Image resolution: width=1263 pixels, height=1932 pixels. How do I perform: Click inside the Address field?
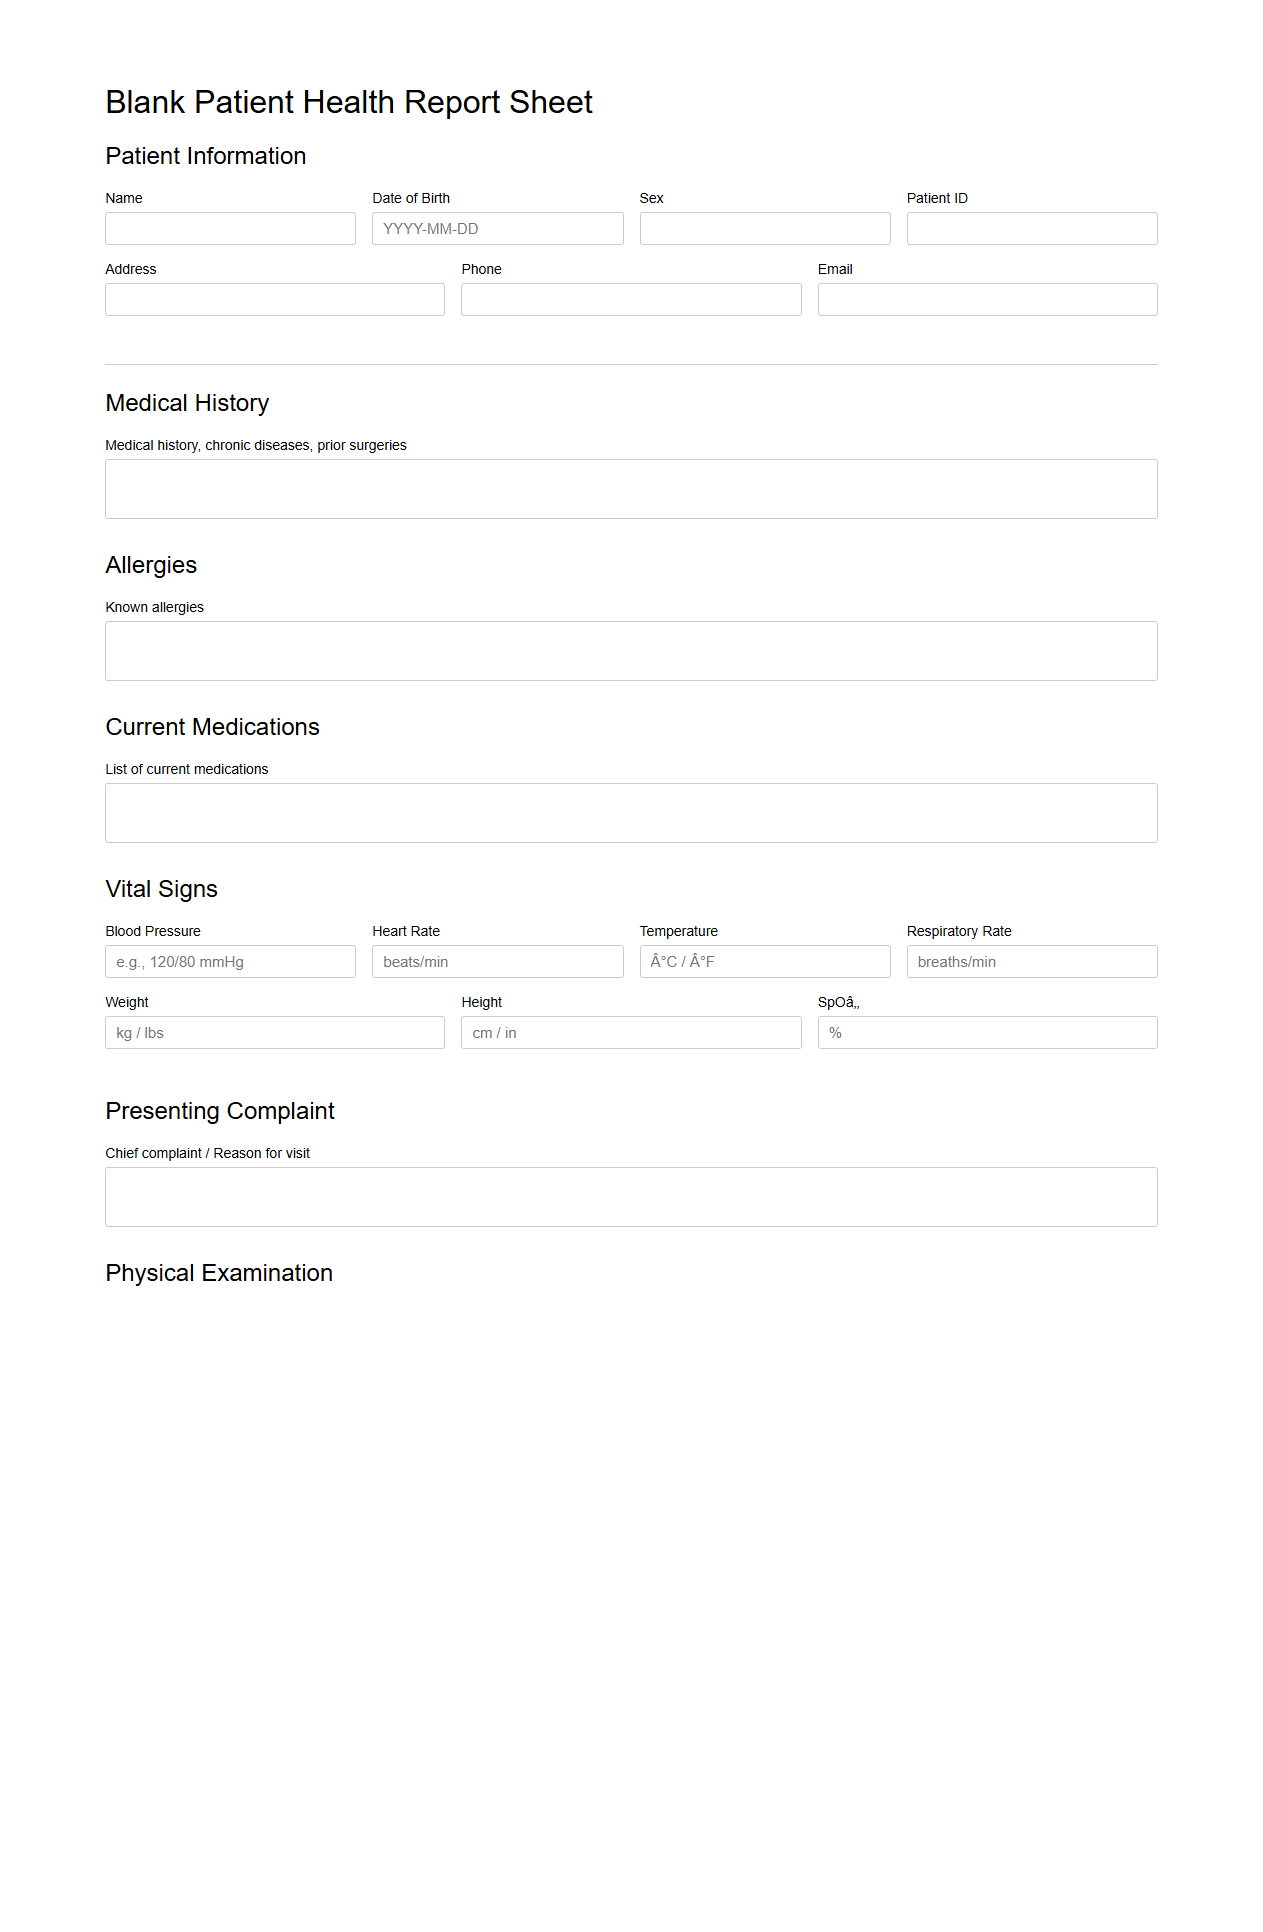click(x=274, y=299)
